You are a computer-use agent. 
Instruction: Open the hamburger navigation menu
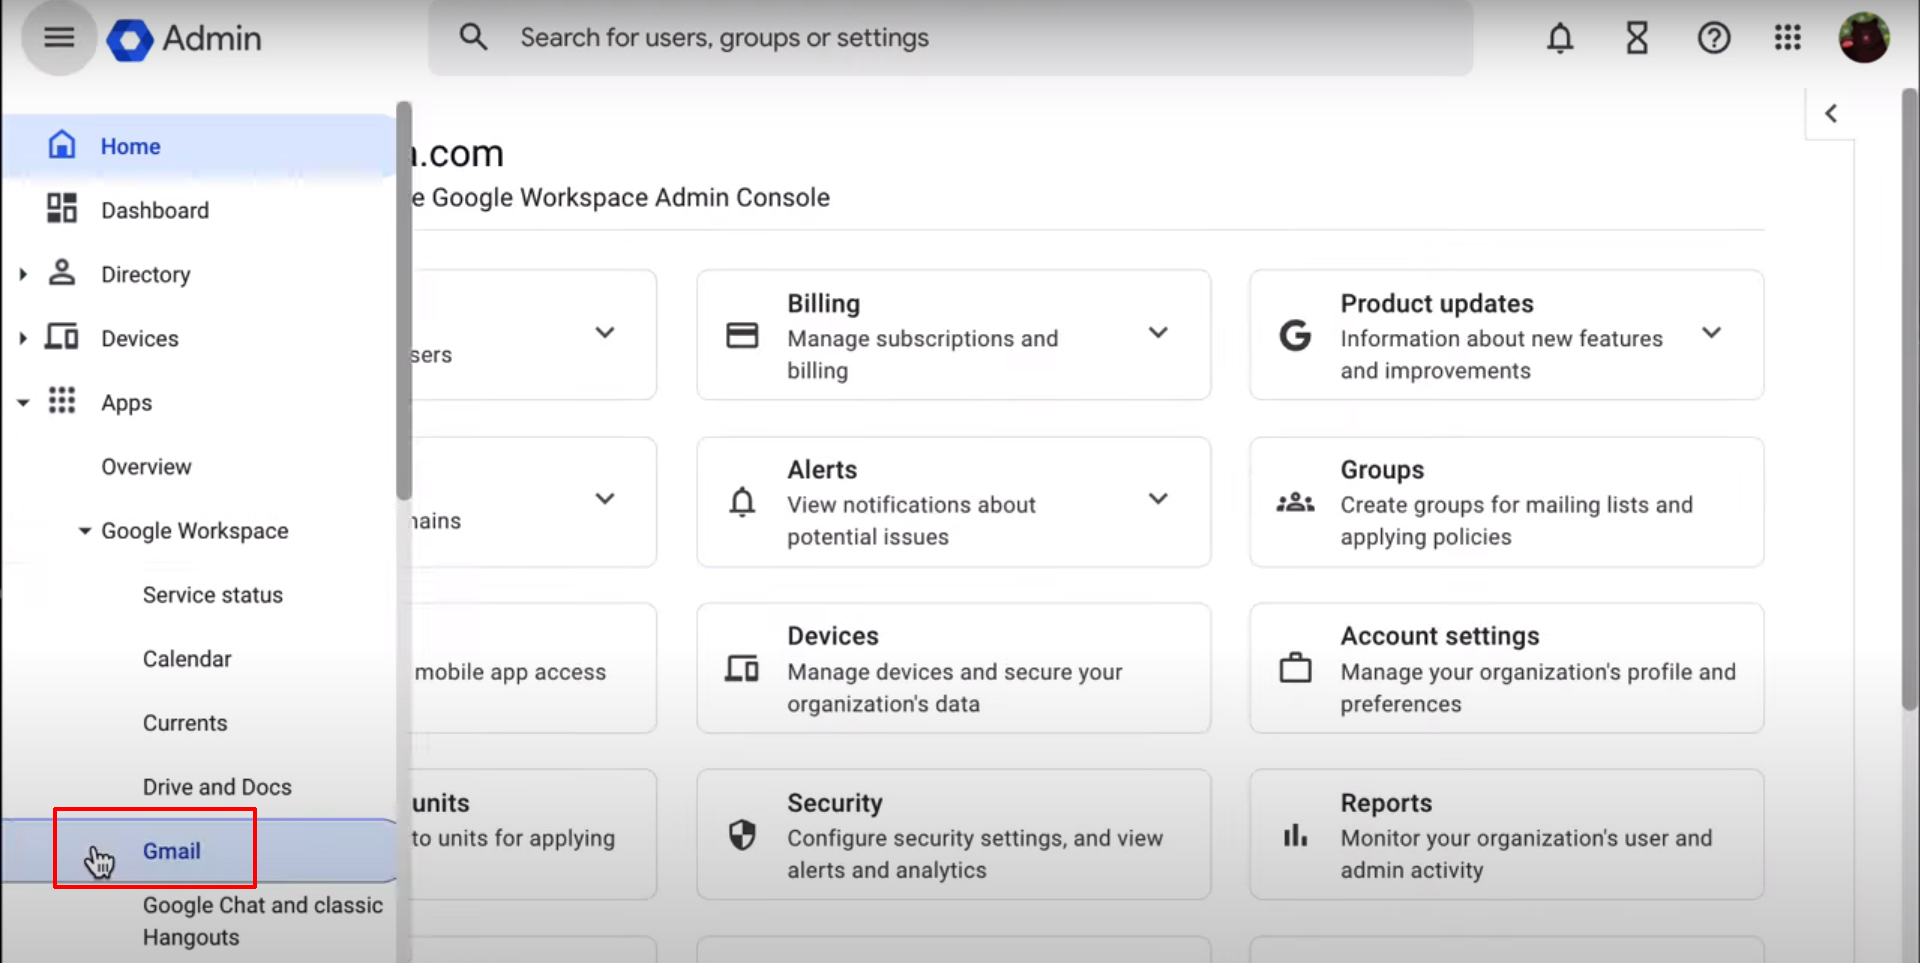(58, 37)
